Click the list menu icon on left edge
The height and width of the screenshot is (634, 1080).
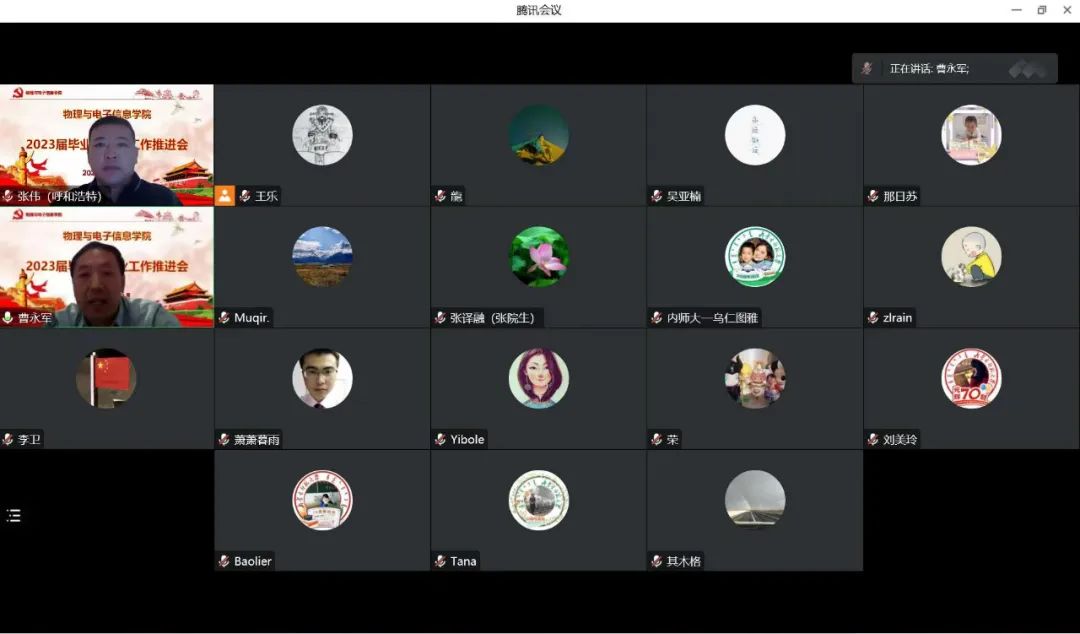[13, 516]
